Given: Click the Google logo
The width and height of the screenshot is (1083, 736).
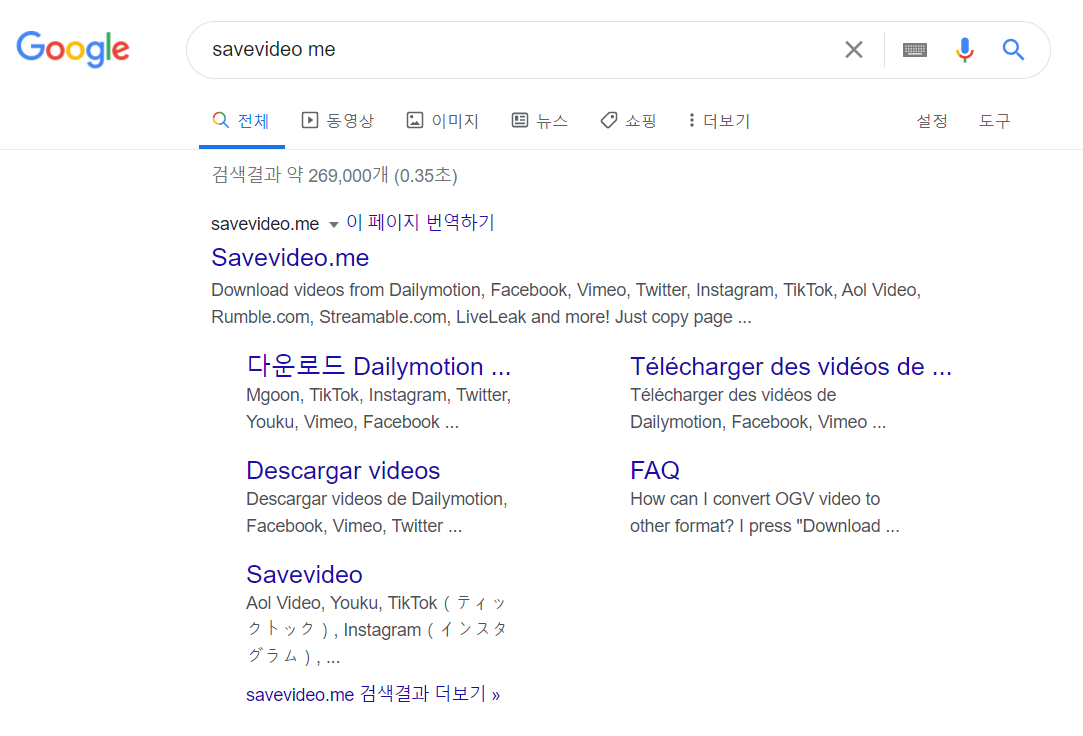Looking at the screenshot, I should (x=73, y=49).
